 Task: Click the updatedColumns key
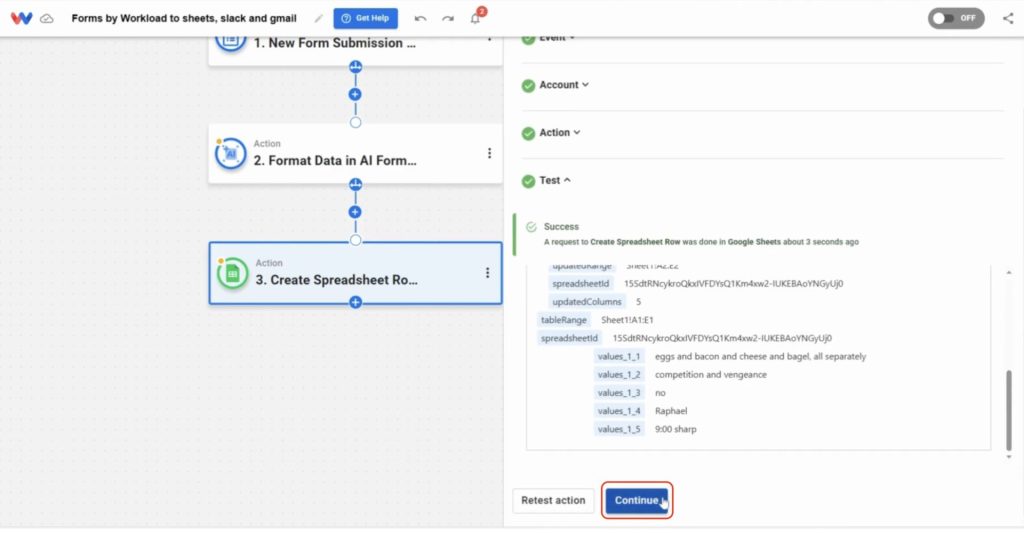tap(586, 302)
